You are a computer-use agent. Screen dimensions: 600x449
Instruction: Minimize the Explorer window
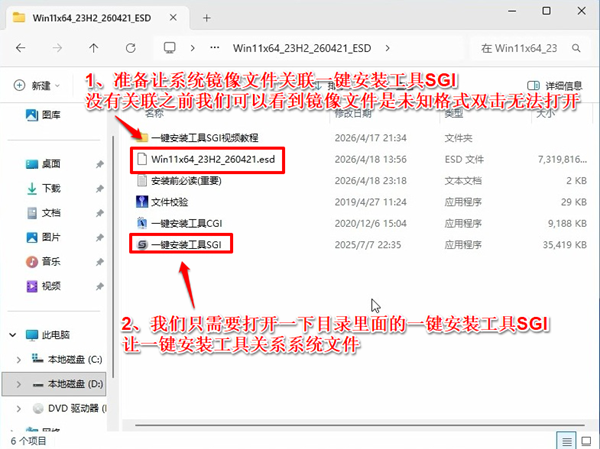[512, 11]
